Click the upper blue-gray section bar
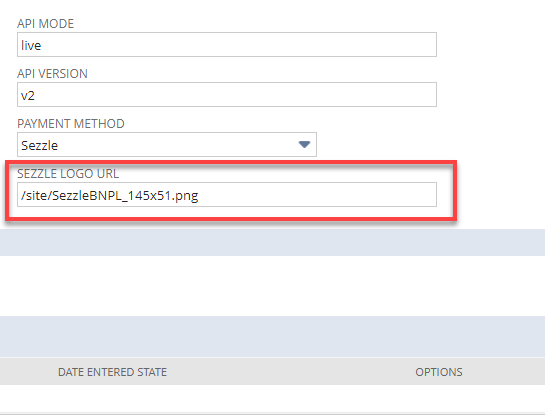Viewport: 545px width, 420px height. pyautogui.click(x=272, y=242)
